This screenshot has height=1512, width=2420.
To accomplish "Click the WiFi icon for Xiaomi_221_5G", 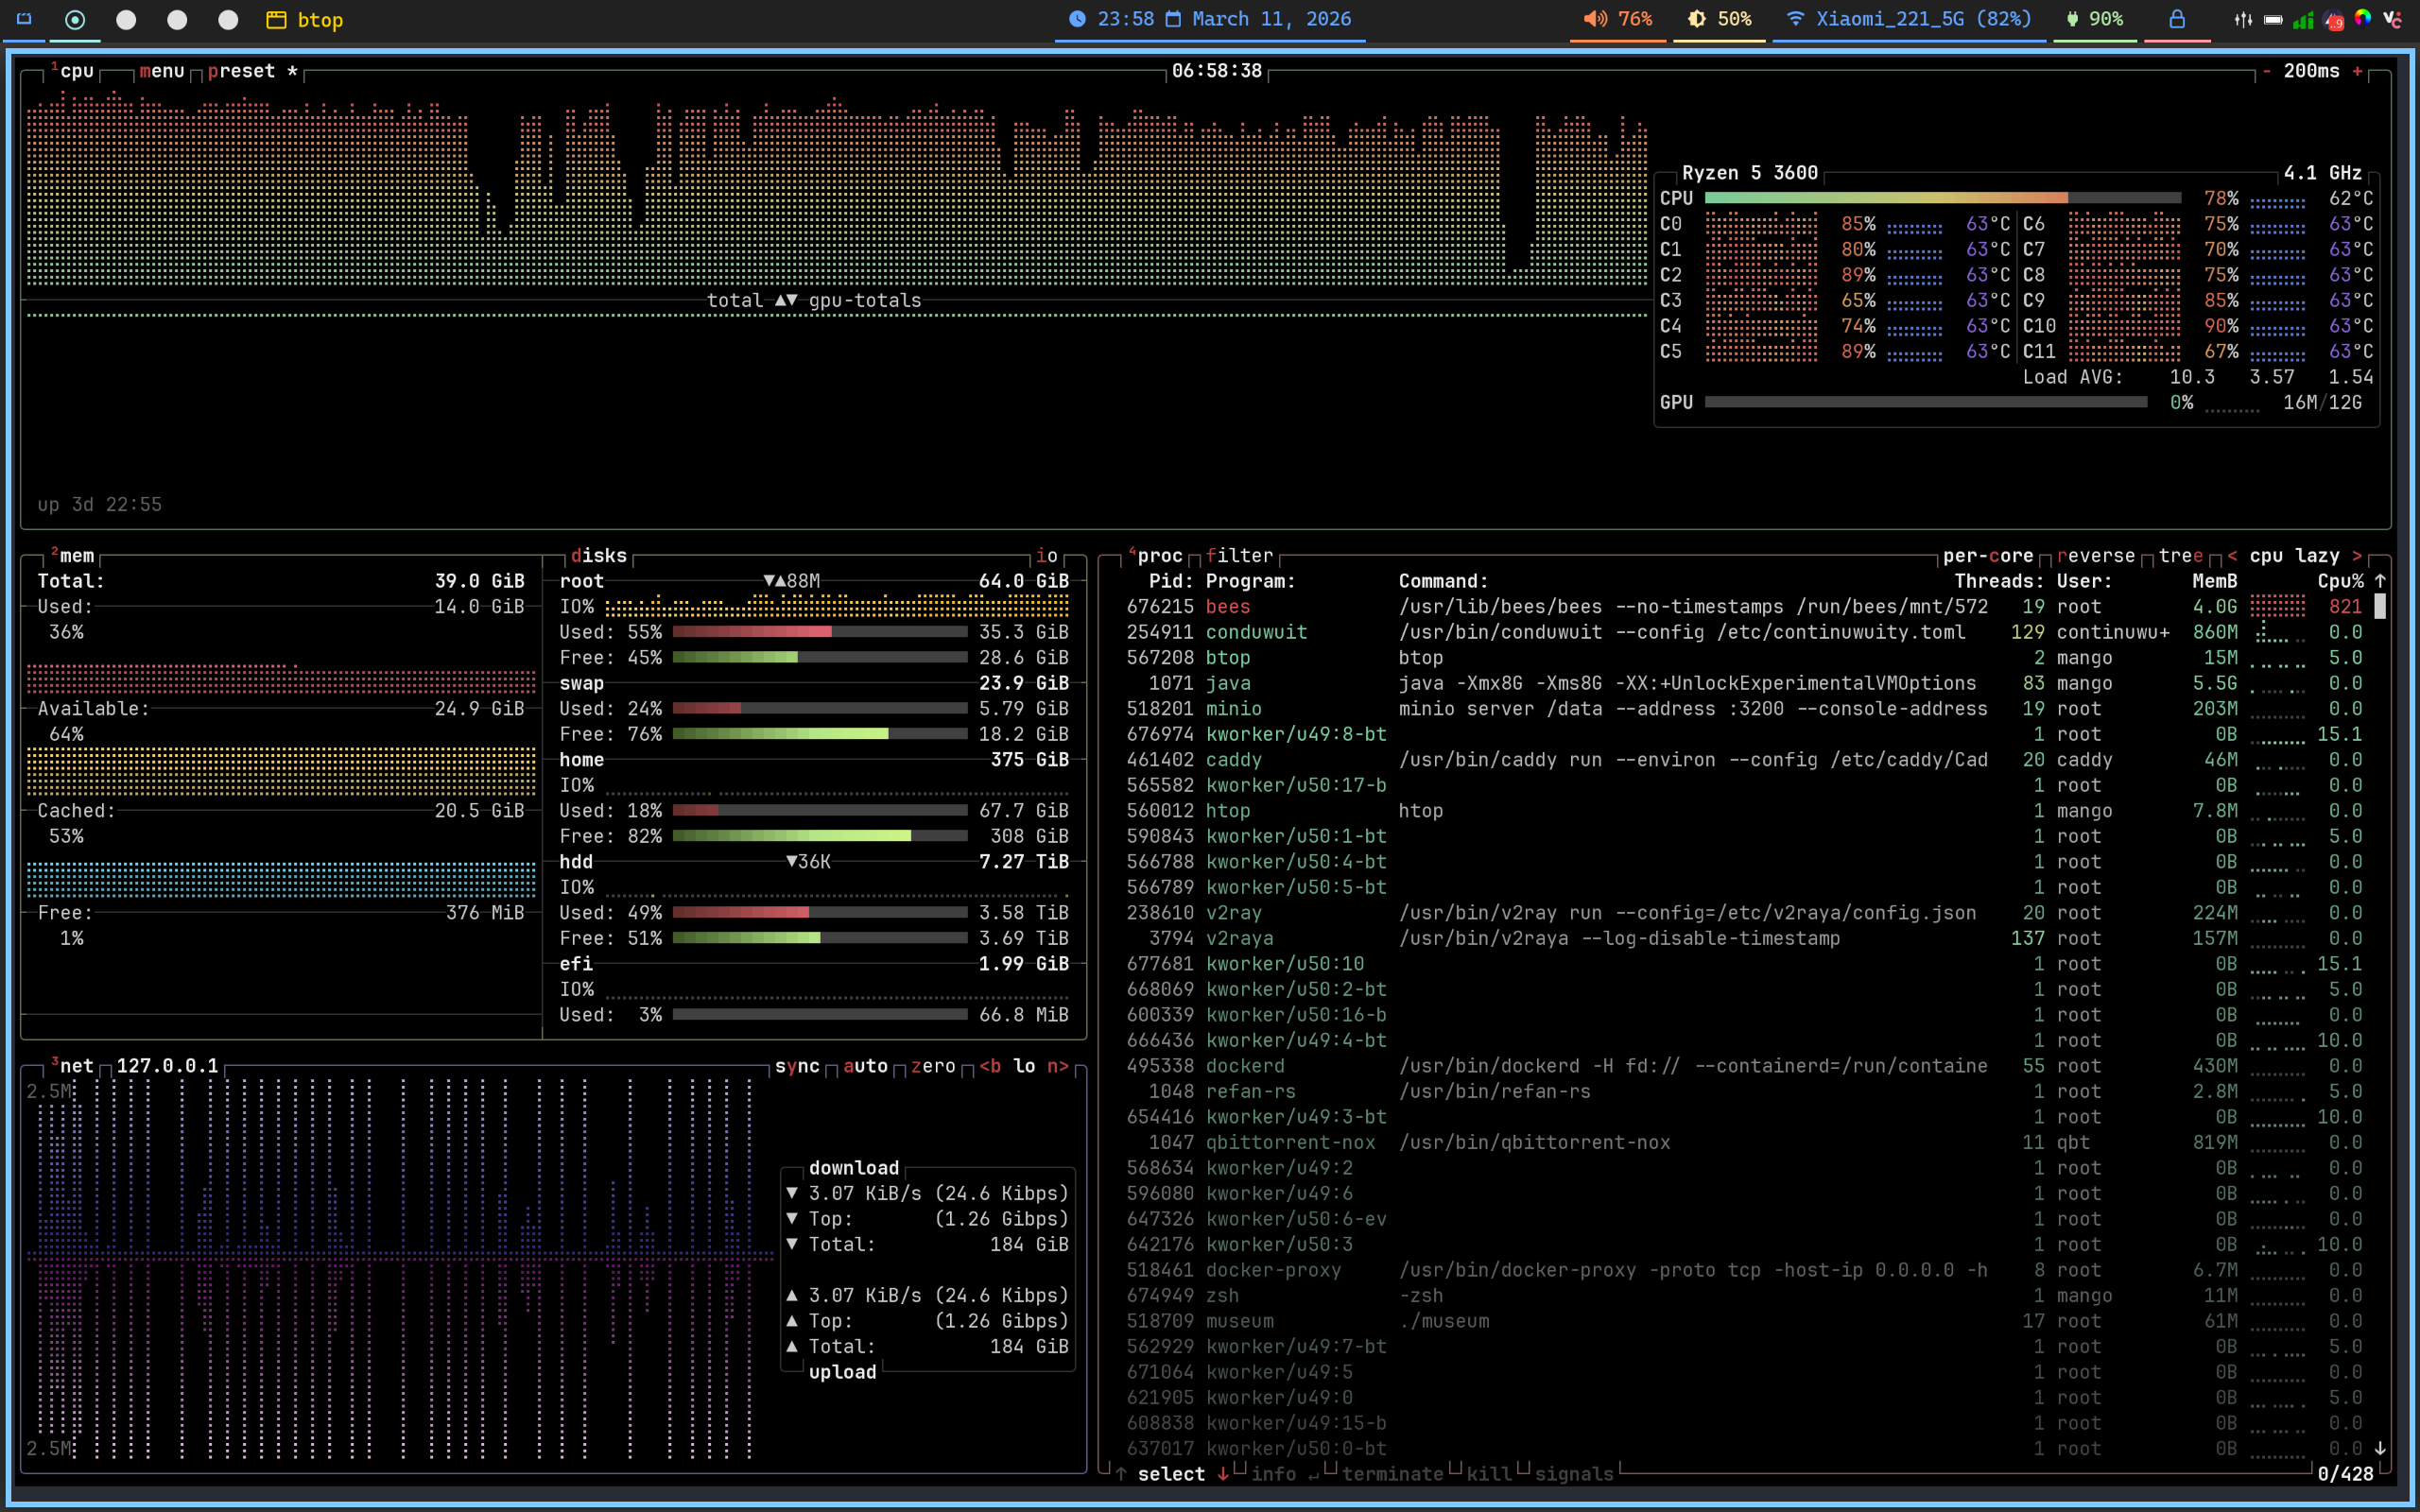I will tap(1795, 19).
